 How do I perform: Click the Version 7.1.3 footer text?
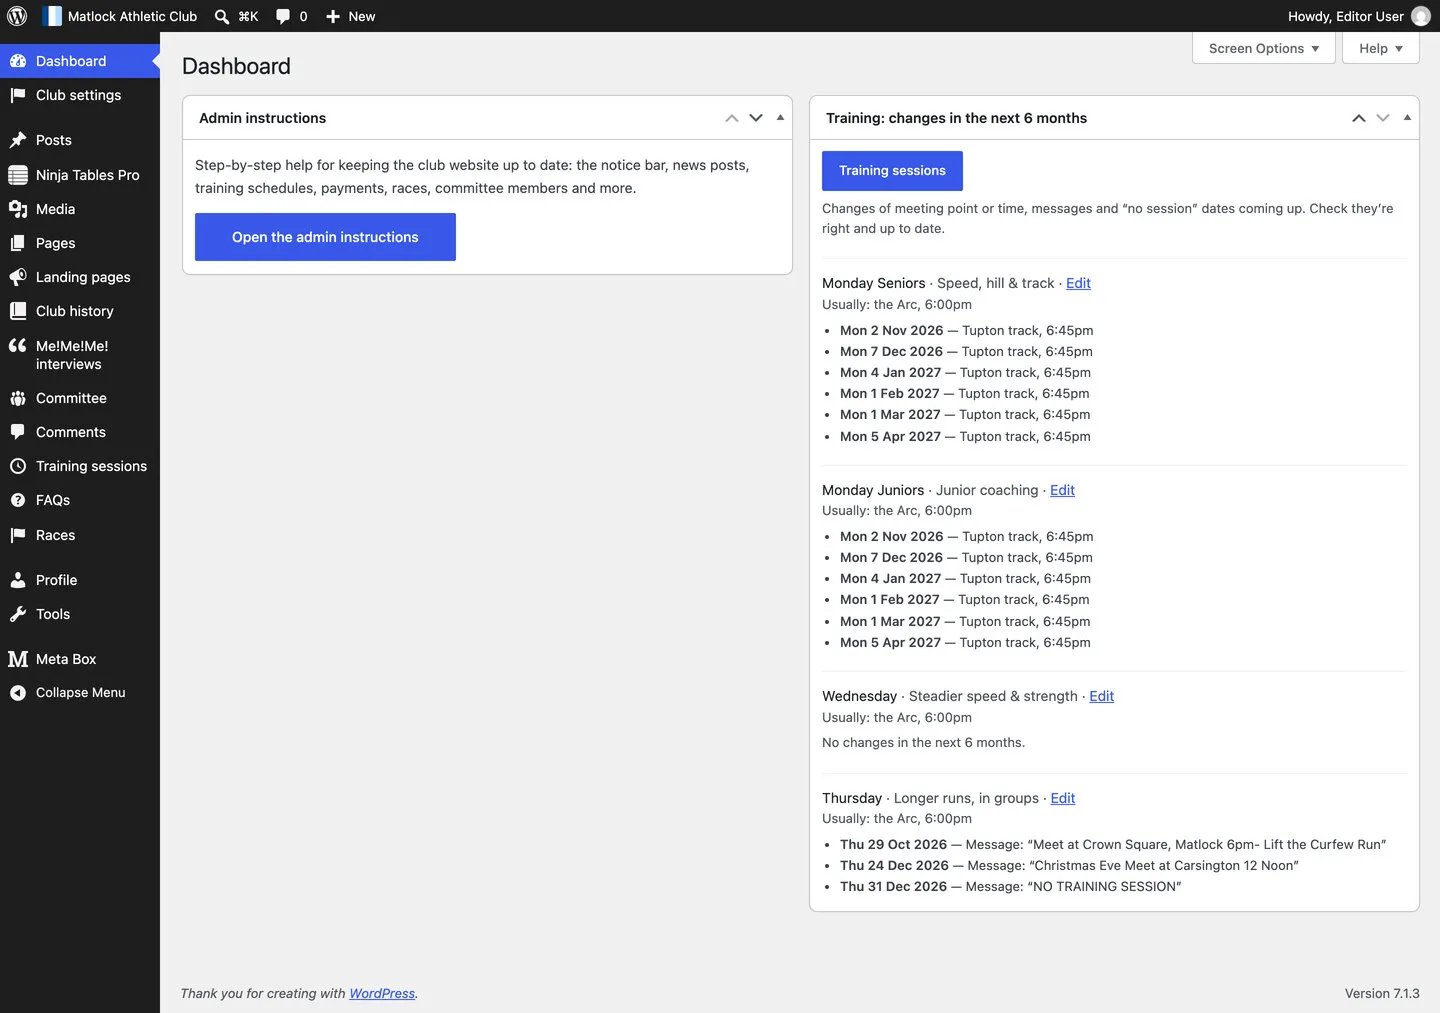(1382, 993)
